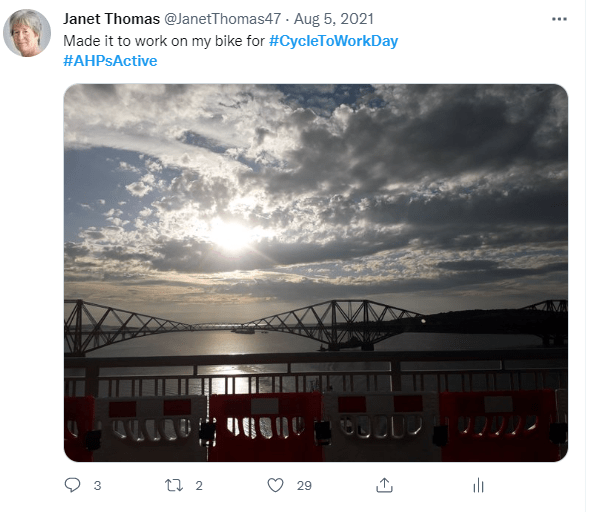
Task: Open the share upload icon
Action: (384, 485)
